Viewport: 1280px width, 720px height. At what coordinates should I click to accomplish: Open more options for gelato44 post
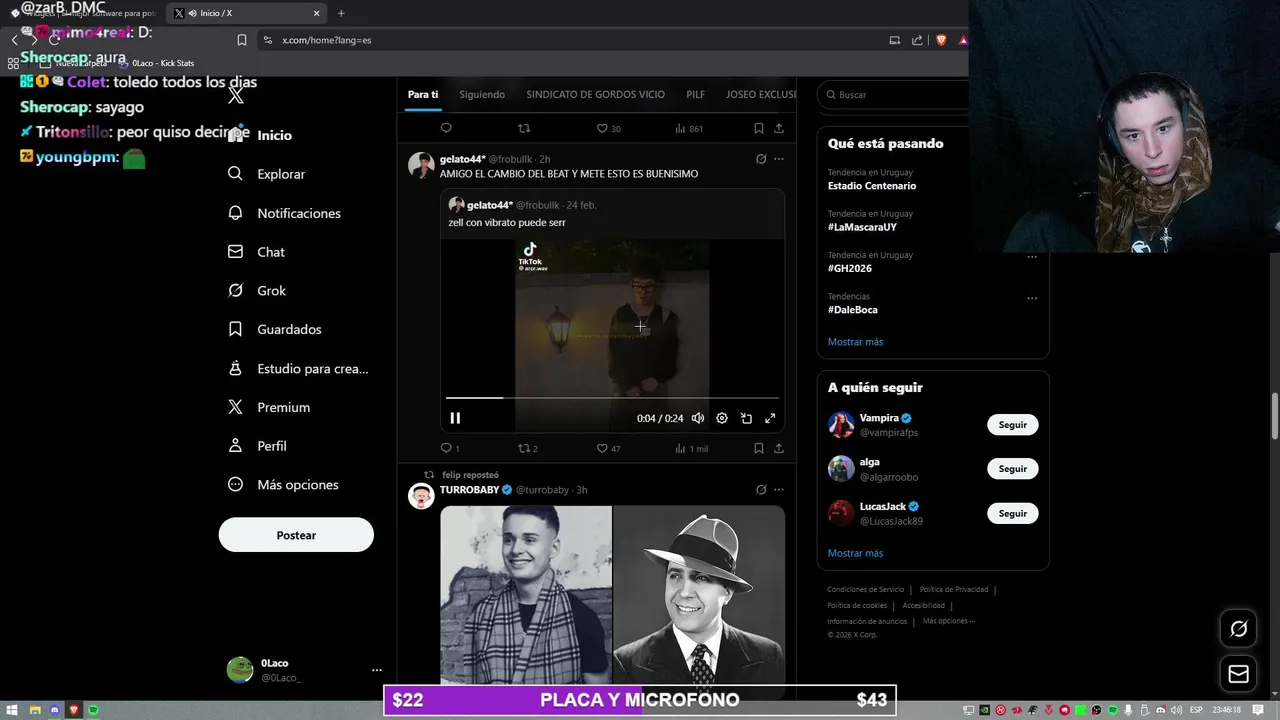point(779,159)
